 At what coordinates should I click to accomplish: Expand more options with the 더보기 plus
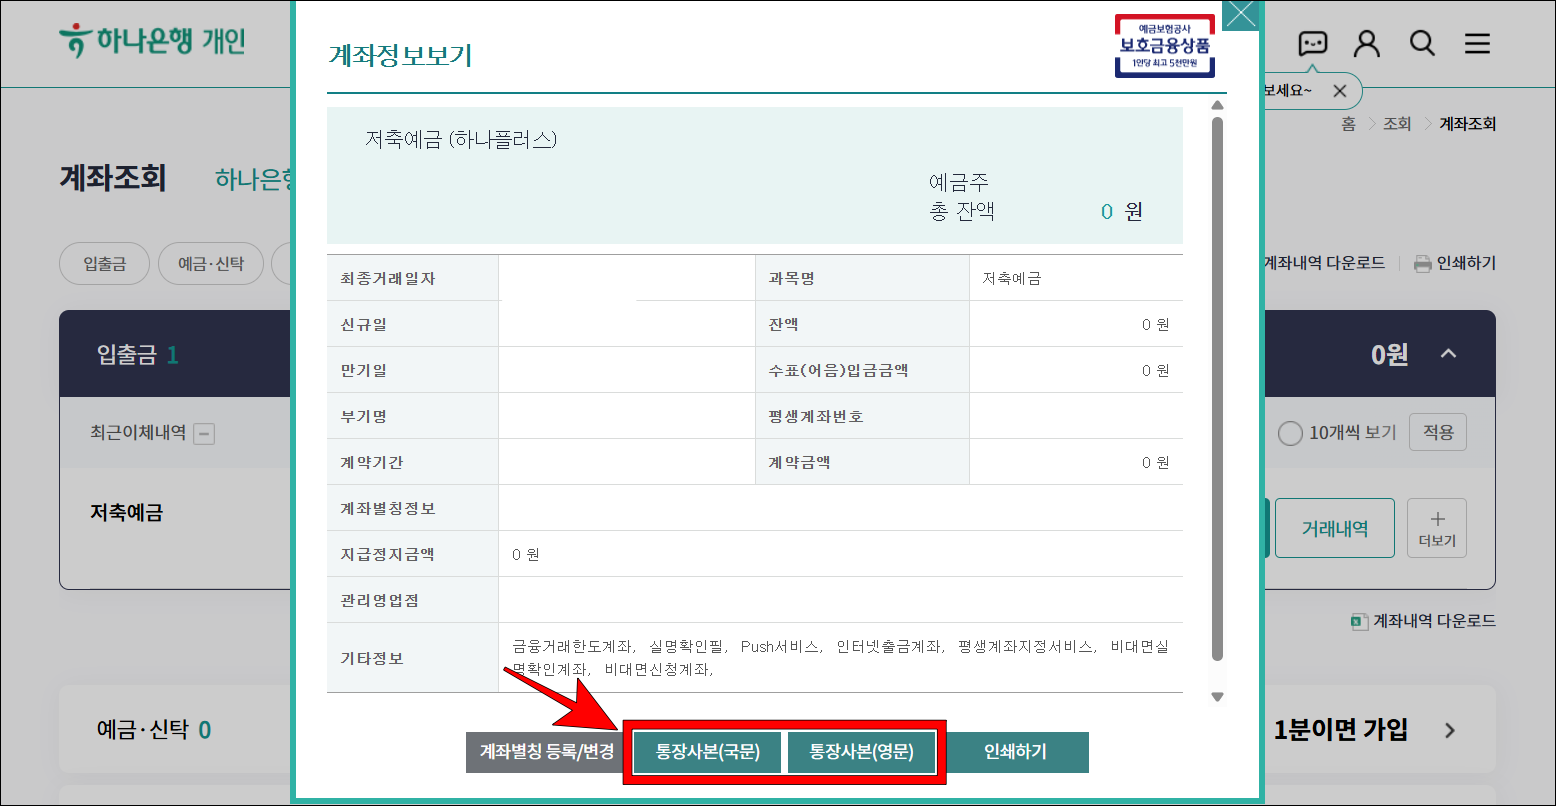(1436, 527)
